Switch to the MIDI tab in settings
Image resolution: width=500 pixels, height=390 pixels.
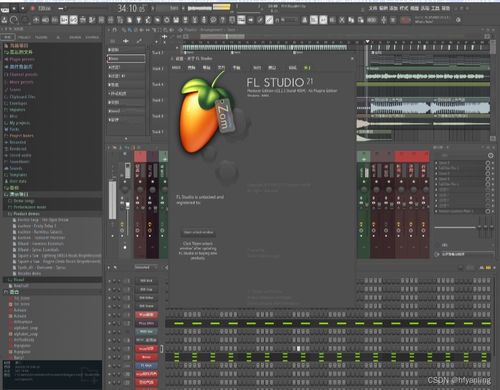(176, 68)
